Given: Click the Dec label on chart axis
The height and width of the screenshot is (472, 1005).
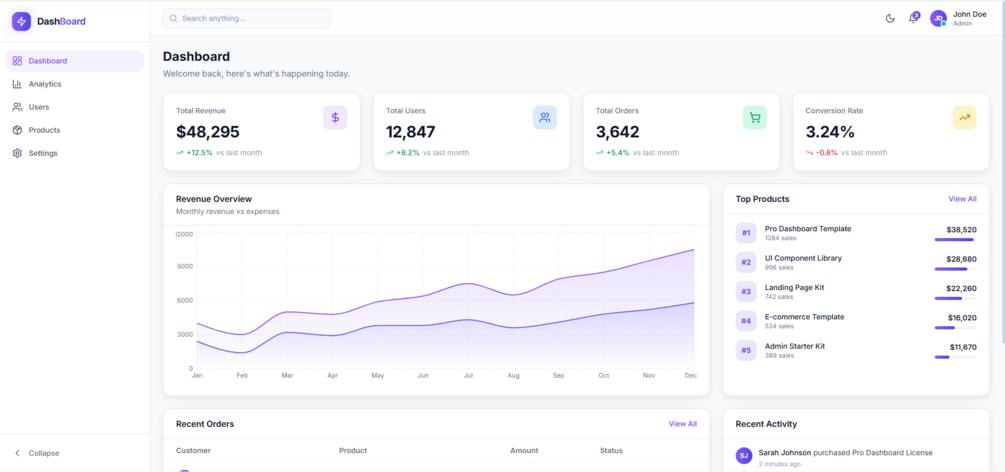Looking at the screenshot, I should (690, 375).
